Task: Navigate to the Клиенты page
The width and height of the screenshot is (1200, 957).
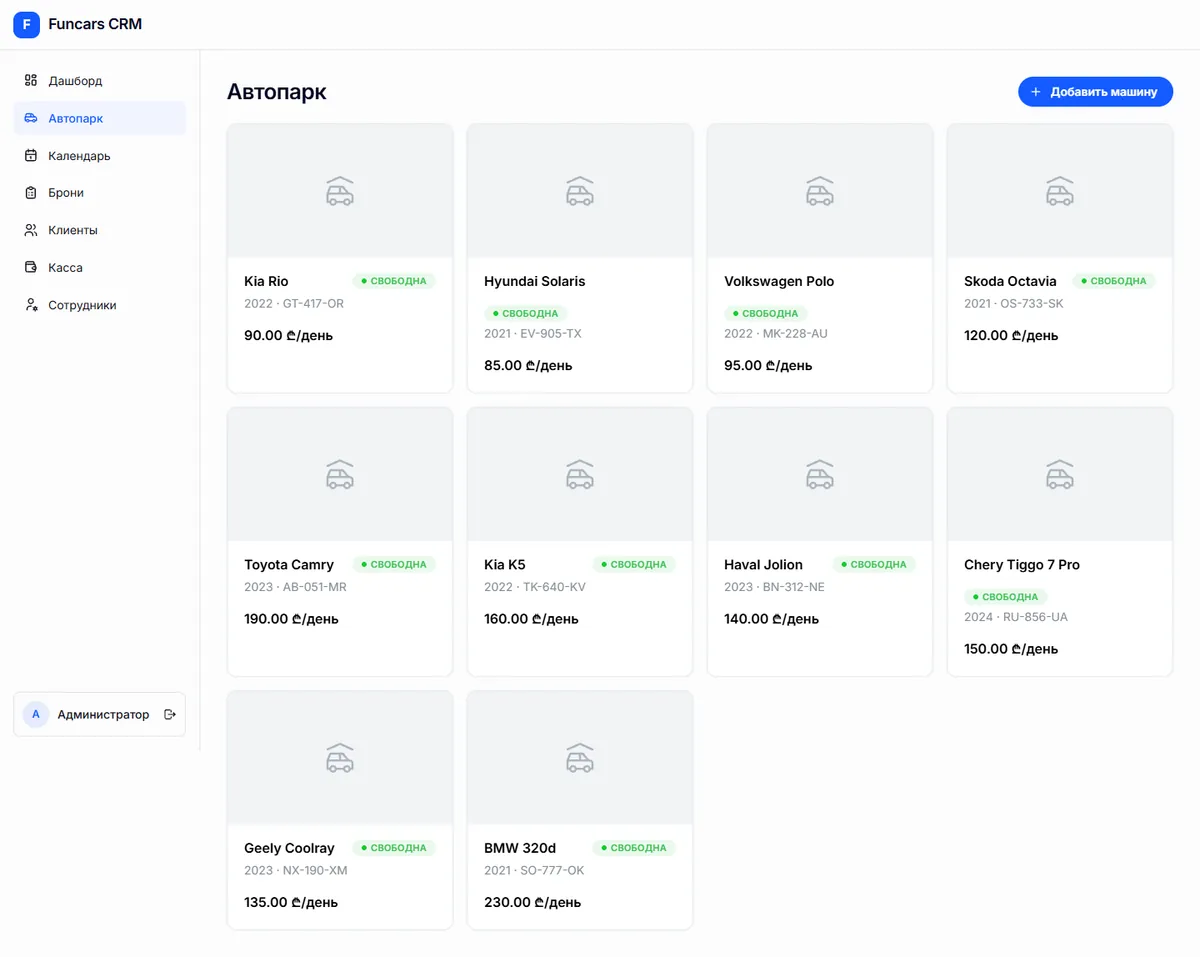Action: pyautogui.click(x=100, y=230)
